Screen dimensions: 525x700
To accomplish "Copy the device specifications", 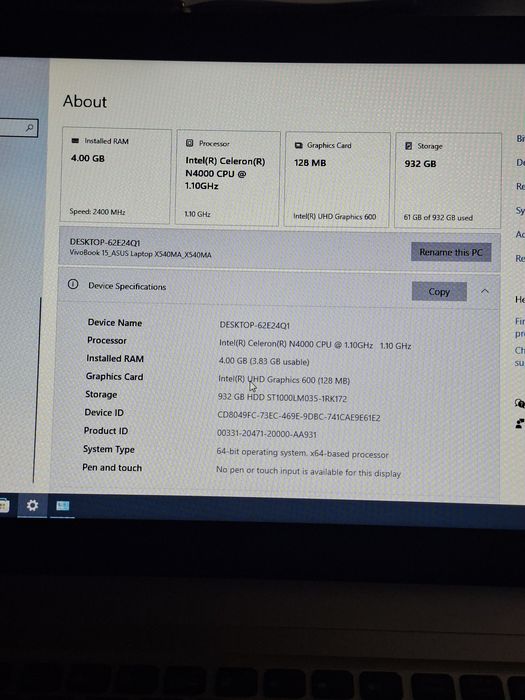I will (439, 292).
